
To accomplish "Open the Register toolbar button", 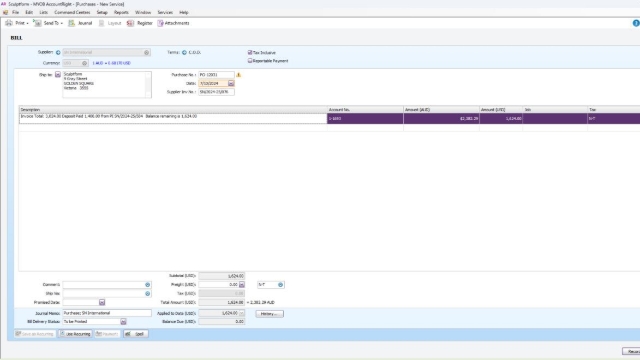I will (x=140, y=23).
